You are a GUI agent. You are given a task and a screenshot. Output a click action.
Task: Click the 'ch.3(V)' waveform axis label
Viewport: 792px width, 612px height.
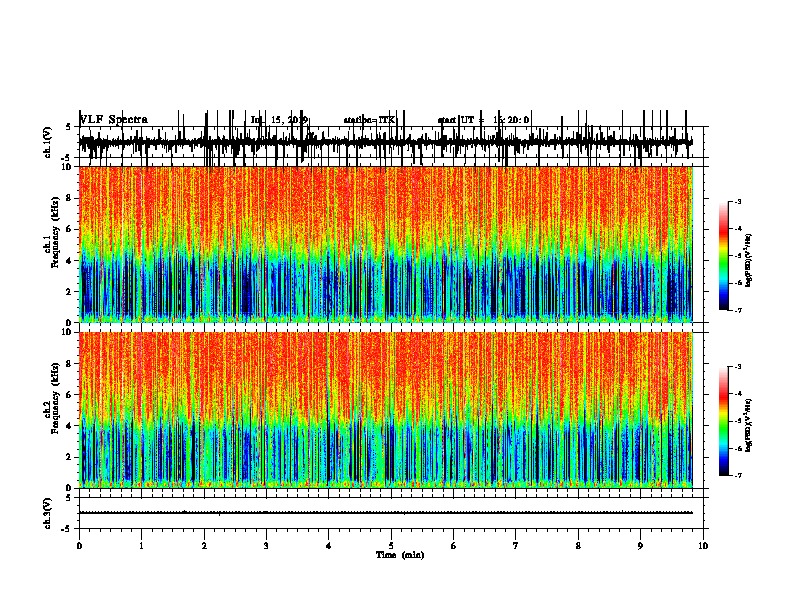coord(48,513)
